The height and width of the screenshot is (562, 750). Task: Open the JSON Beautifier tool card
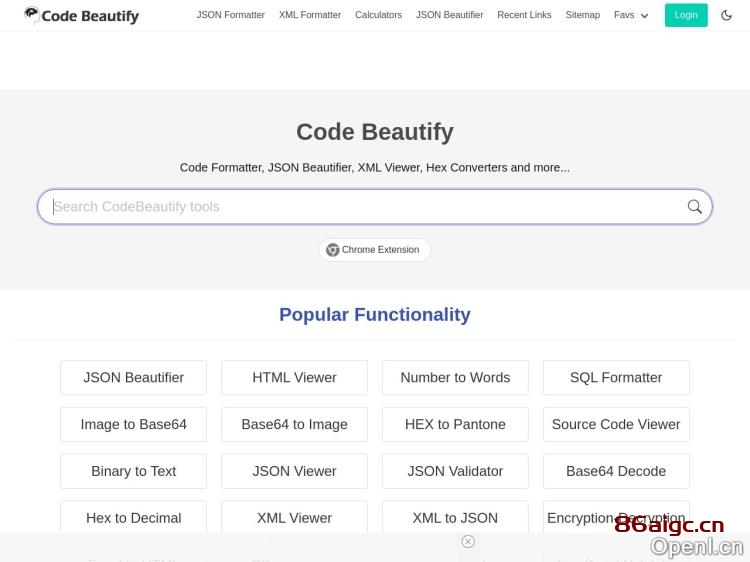[133, 377]
